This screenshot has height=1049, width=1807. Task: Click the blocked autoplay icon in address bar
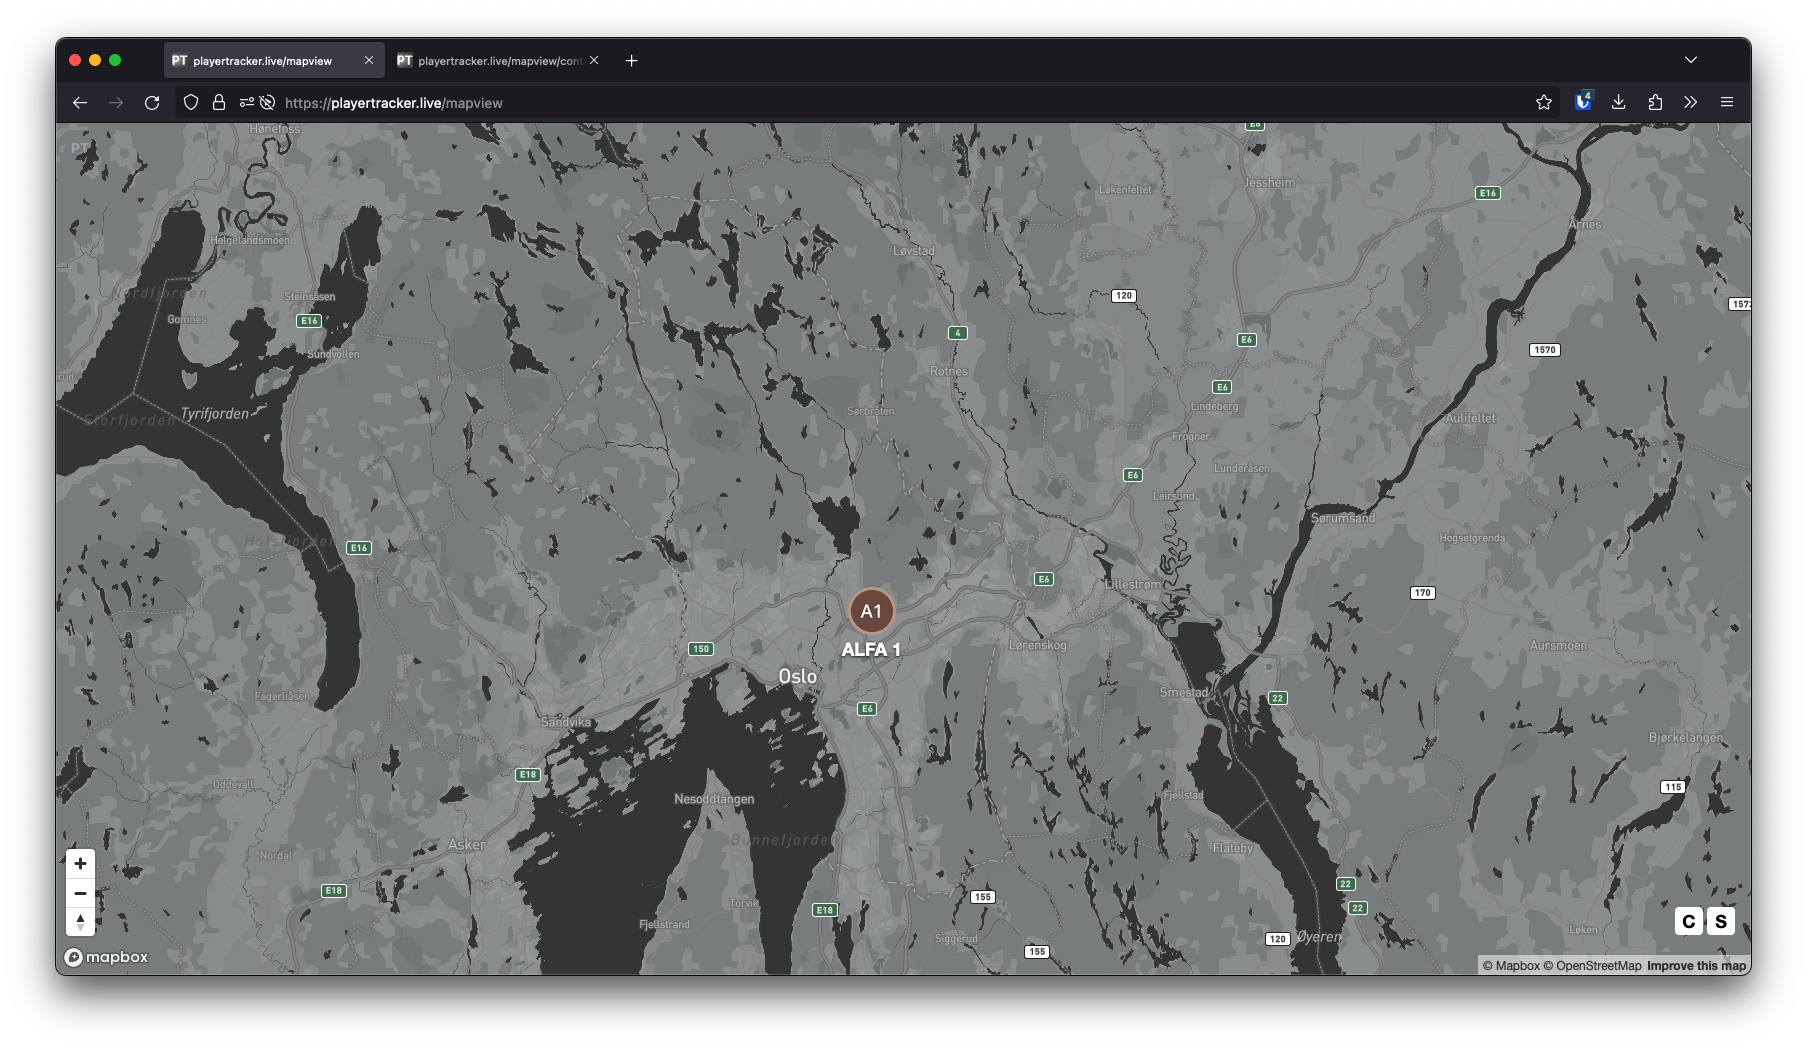(267, 102)
